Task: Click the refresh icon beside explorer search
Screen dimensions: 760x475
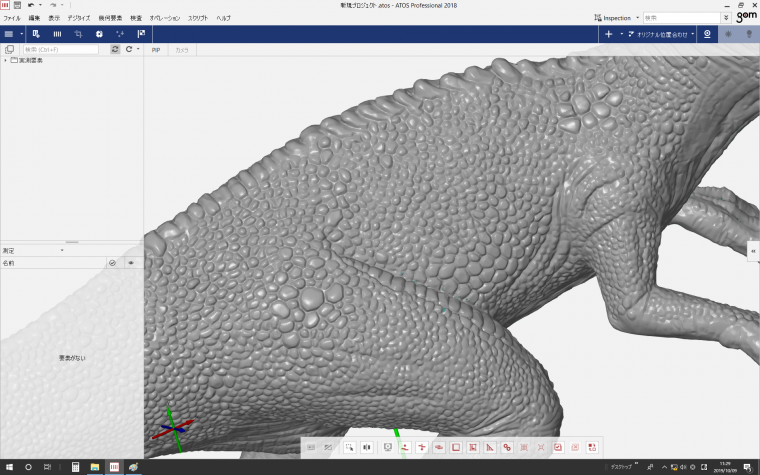Action: [x=115, y=49]
